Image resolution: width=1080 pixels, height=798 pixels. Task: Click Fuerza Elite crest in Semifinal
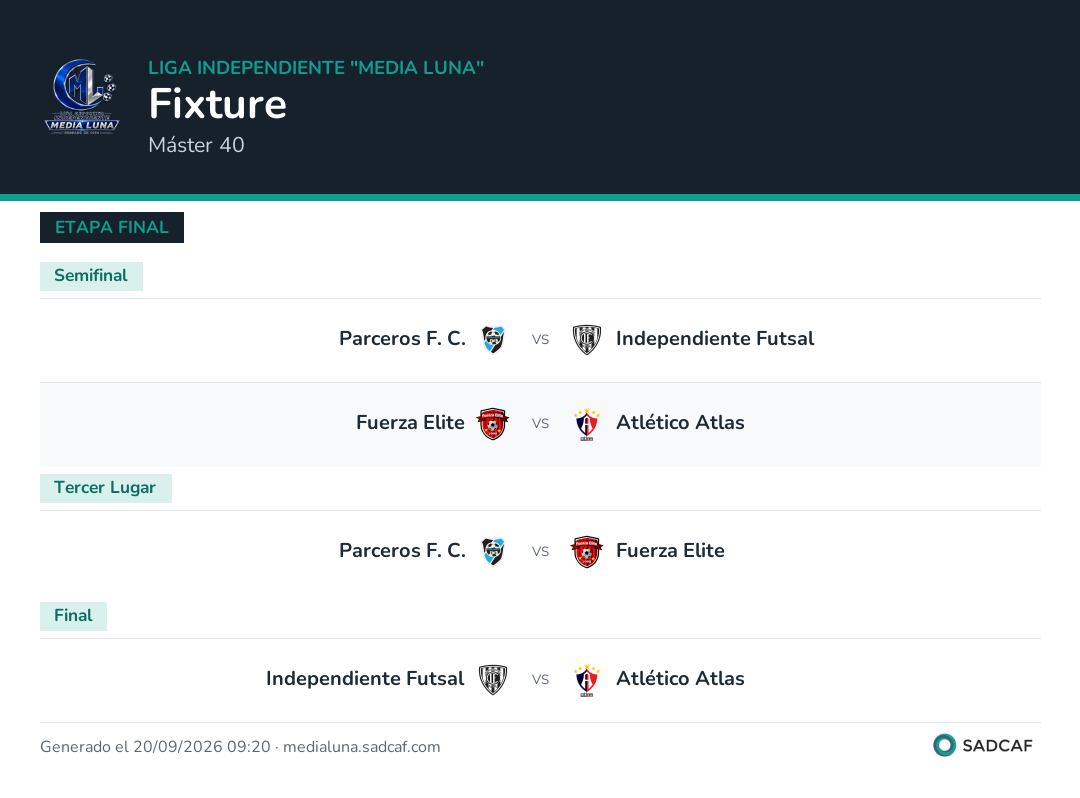[x=493, y=423]
